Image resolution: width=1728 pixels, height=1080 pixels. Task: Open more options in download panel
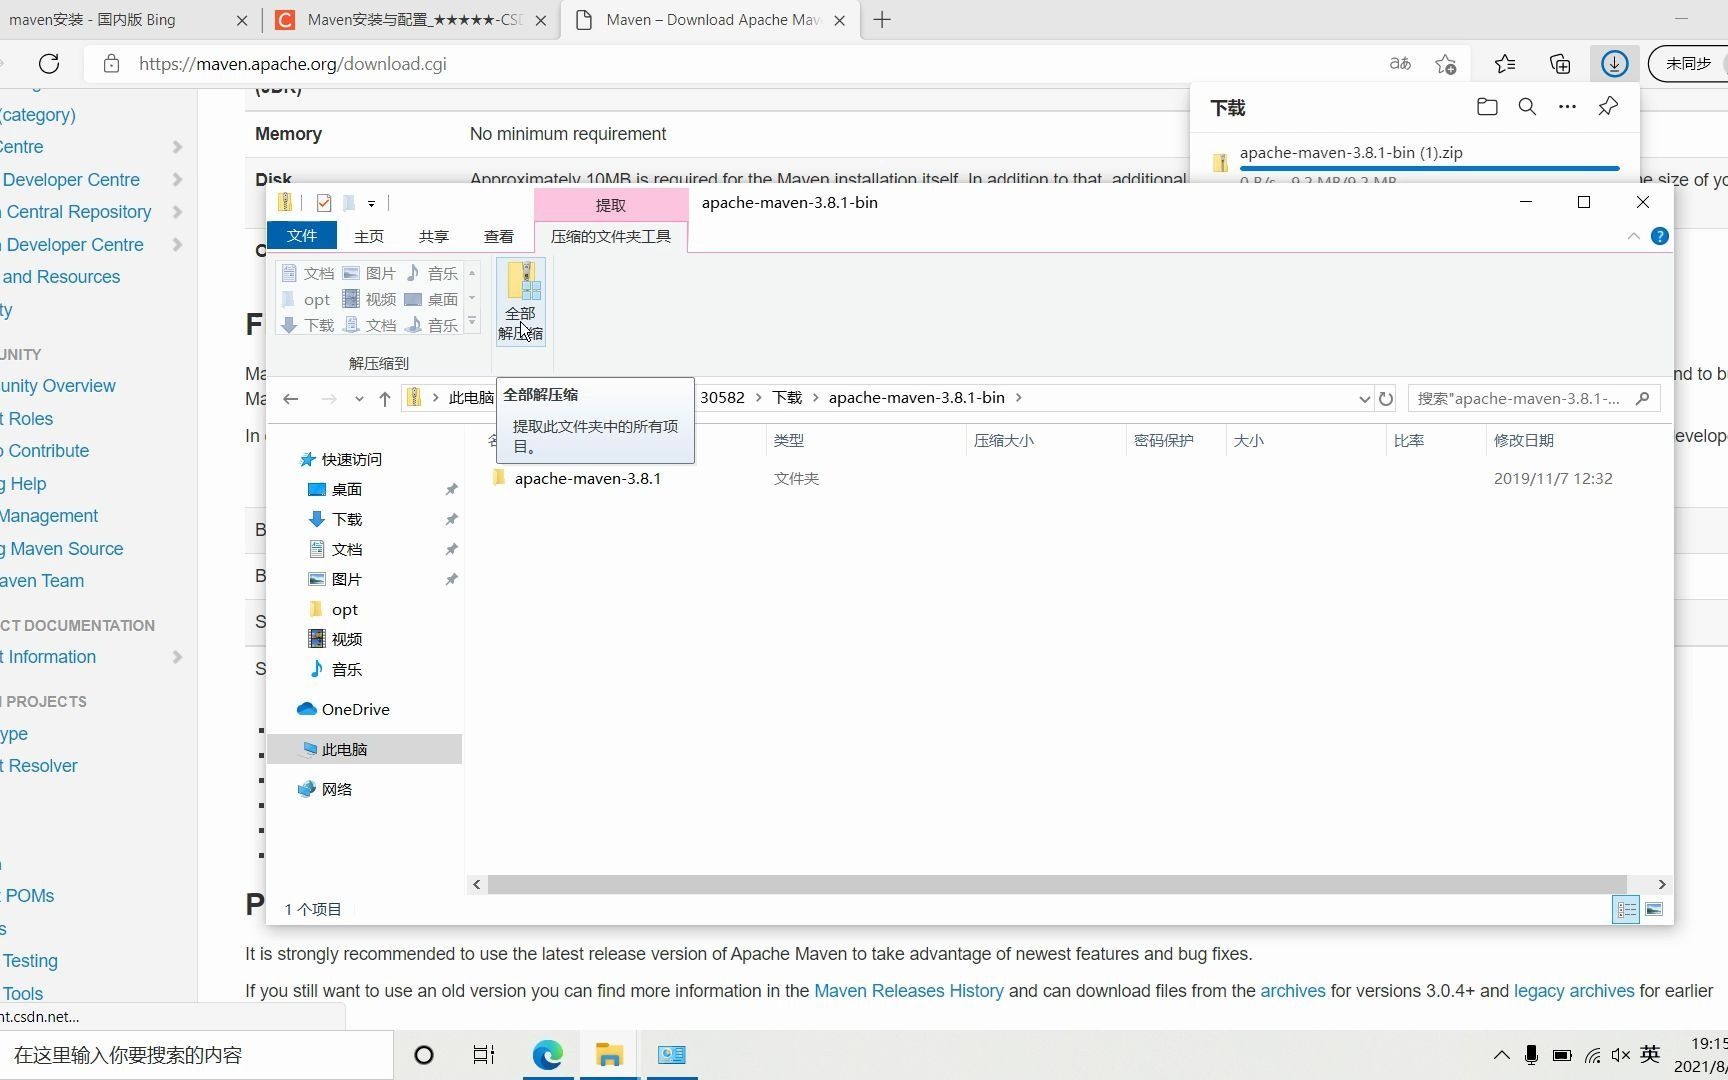(x=1567, y=107)
